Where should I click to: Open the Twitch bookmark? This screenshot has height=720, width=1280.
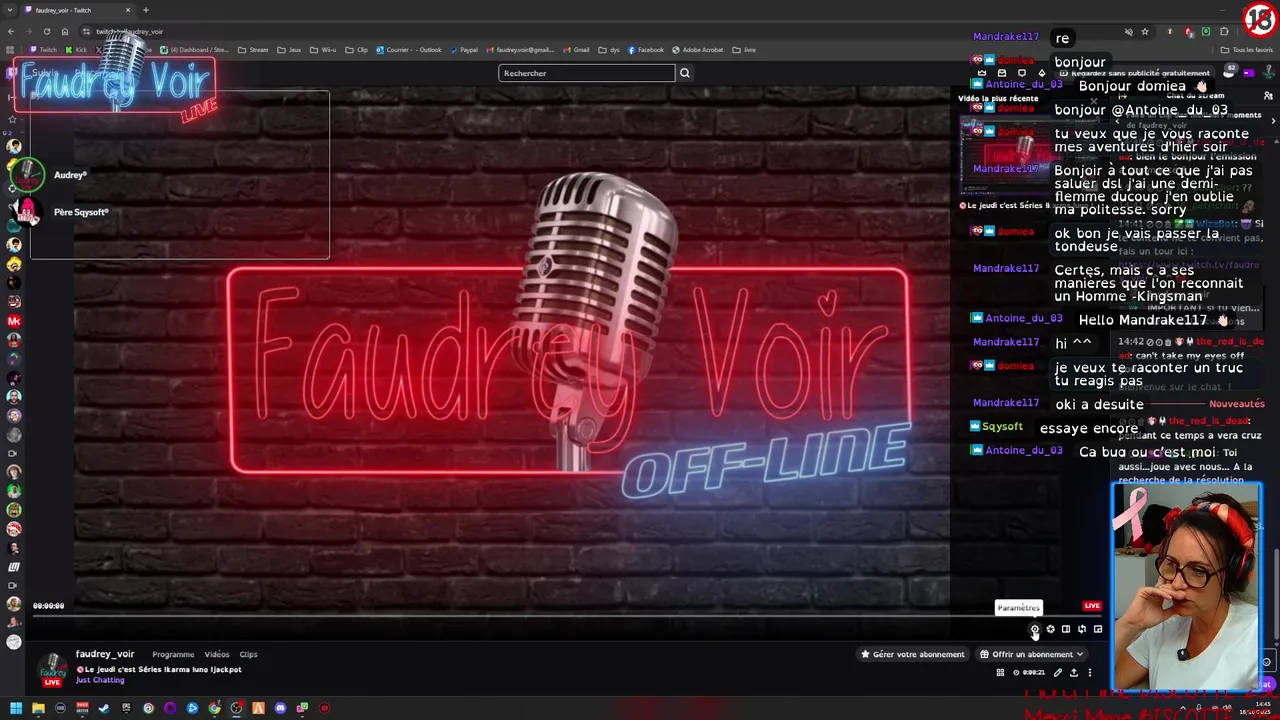tap(44, 50)
